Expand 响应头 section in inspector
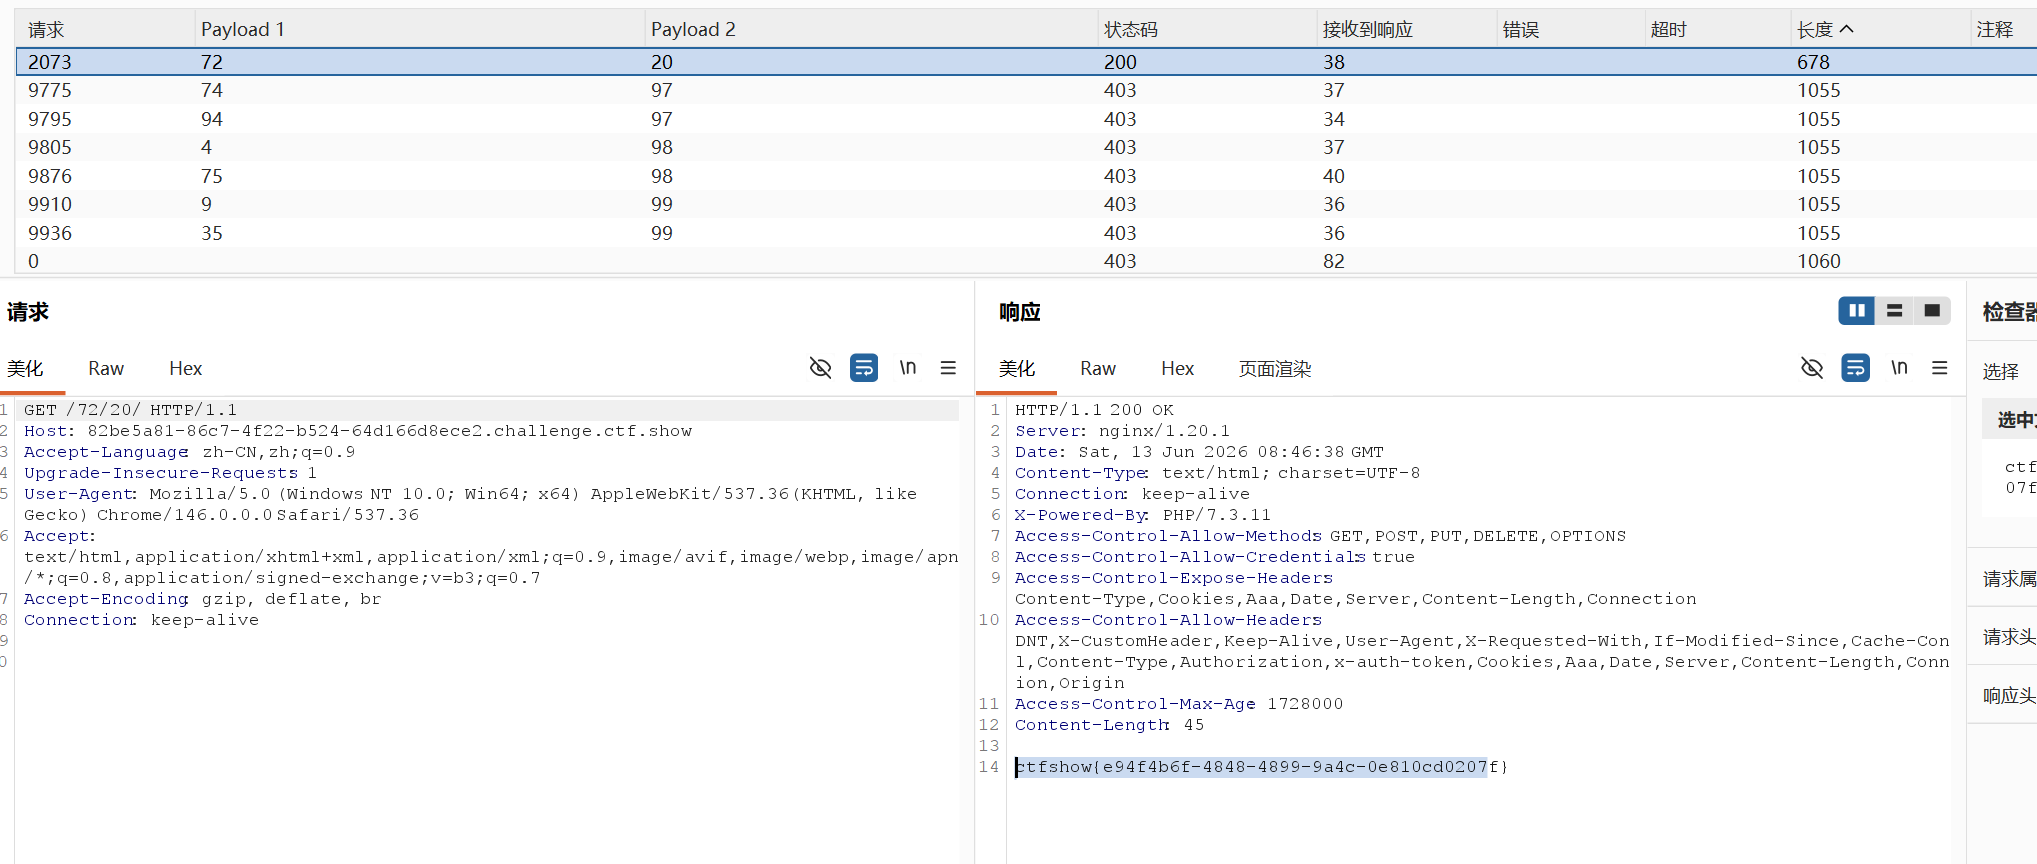 tap(2008, 695)
